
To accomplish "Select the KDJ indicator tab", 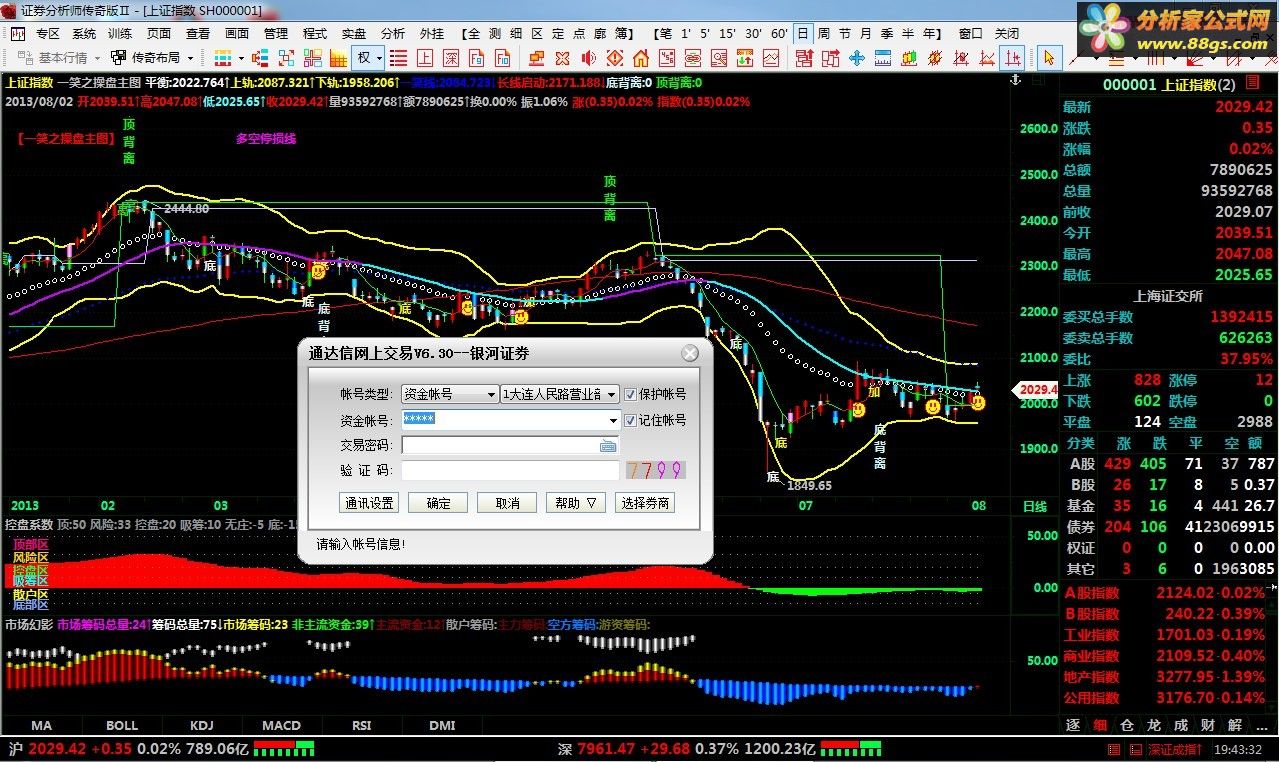I will tap(202, 725).
